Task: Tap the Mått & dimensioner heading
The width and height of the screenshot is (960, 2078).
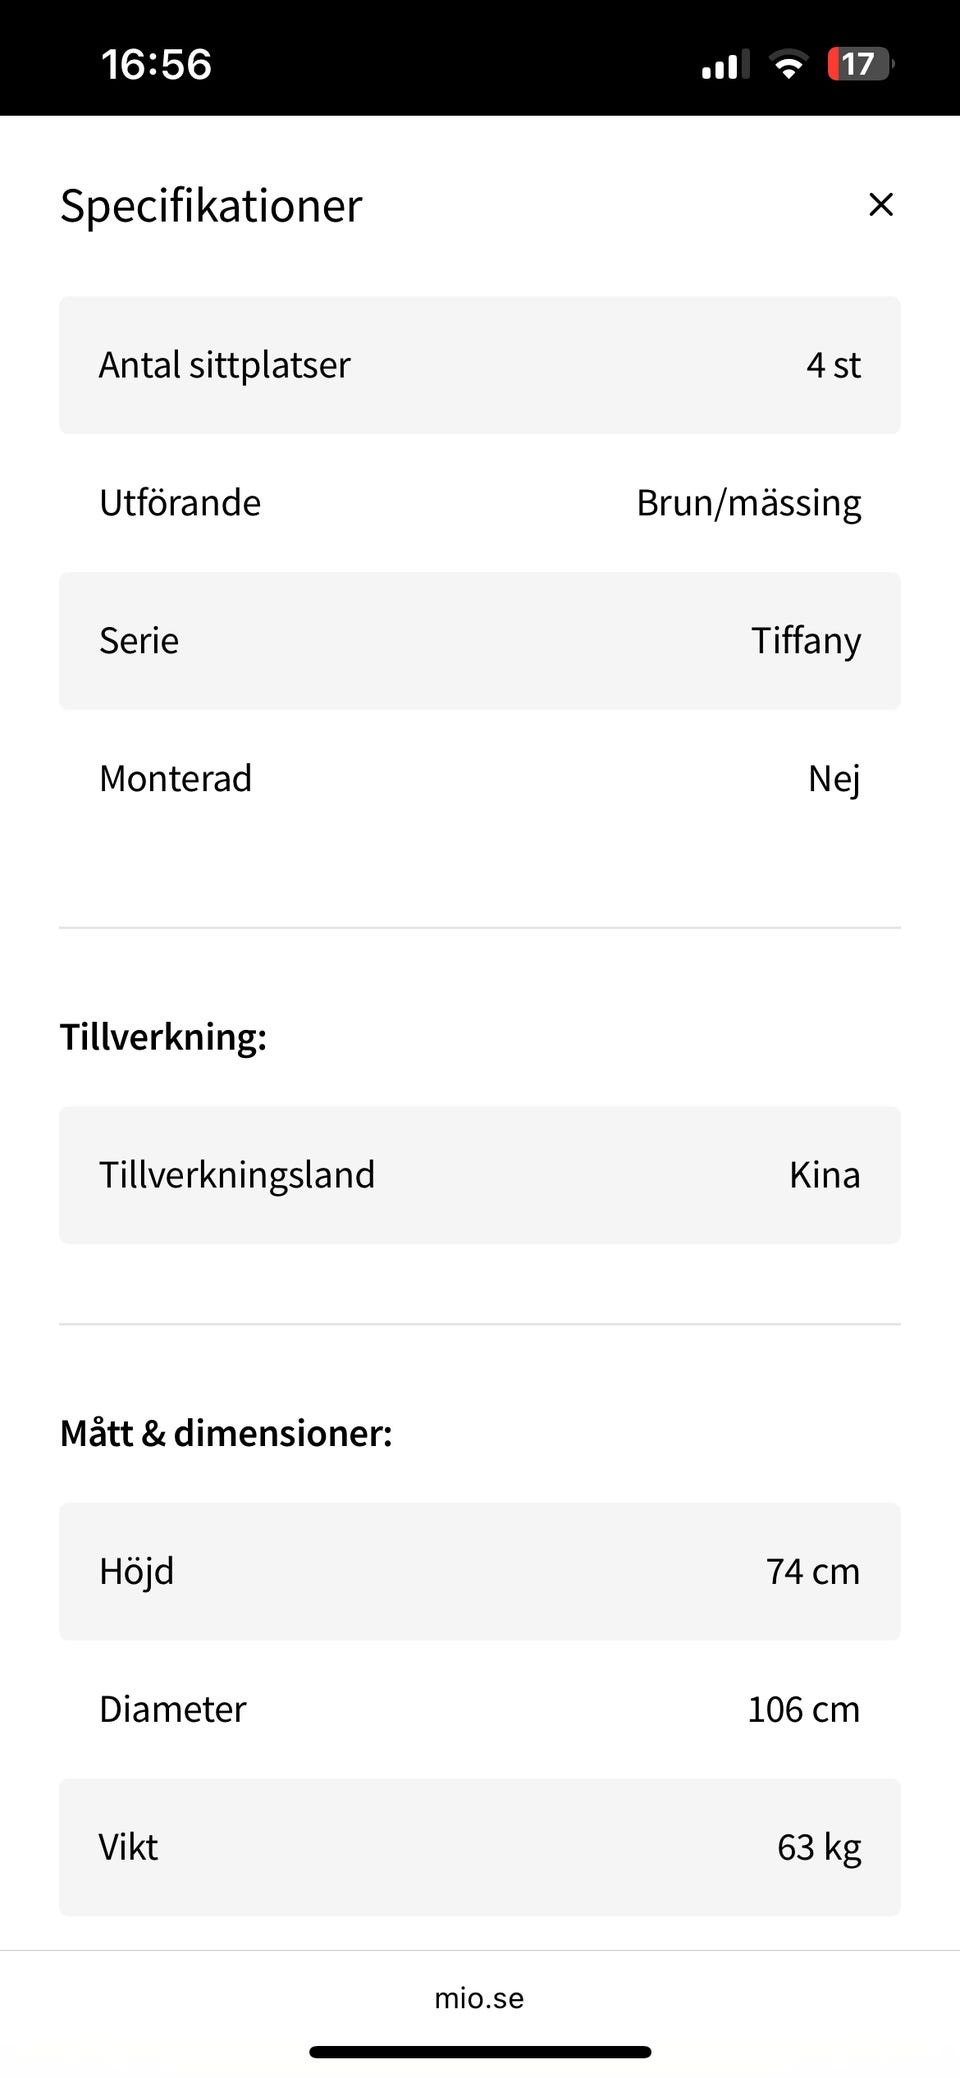Action: tap(226, 1433)
